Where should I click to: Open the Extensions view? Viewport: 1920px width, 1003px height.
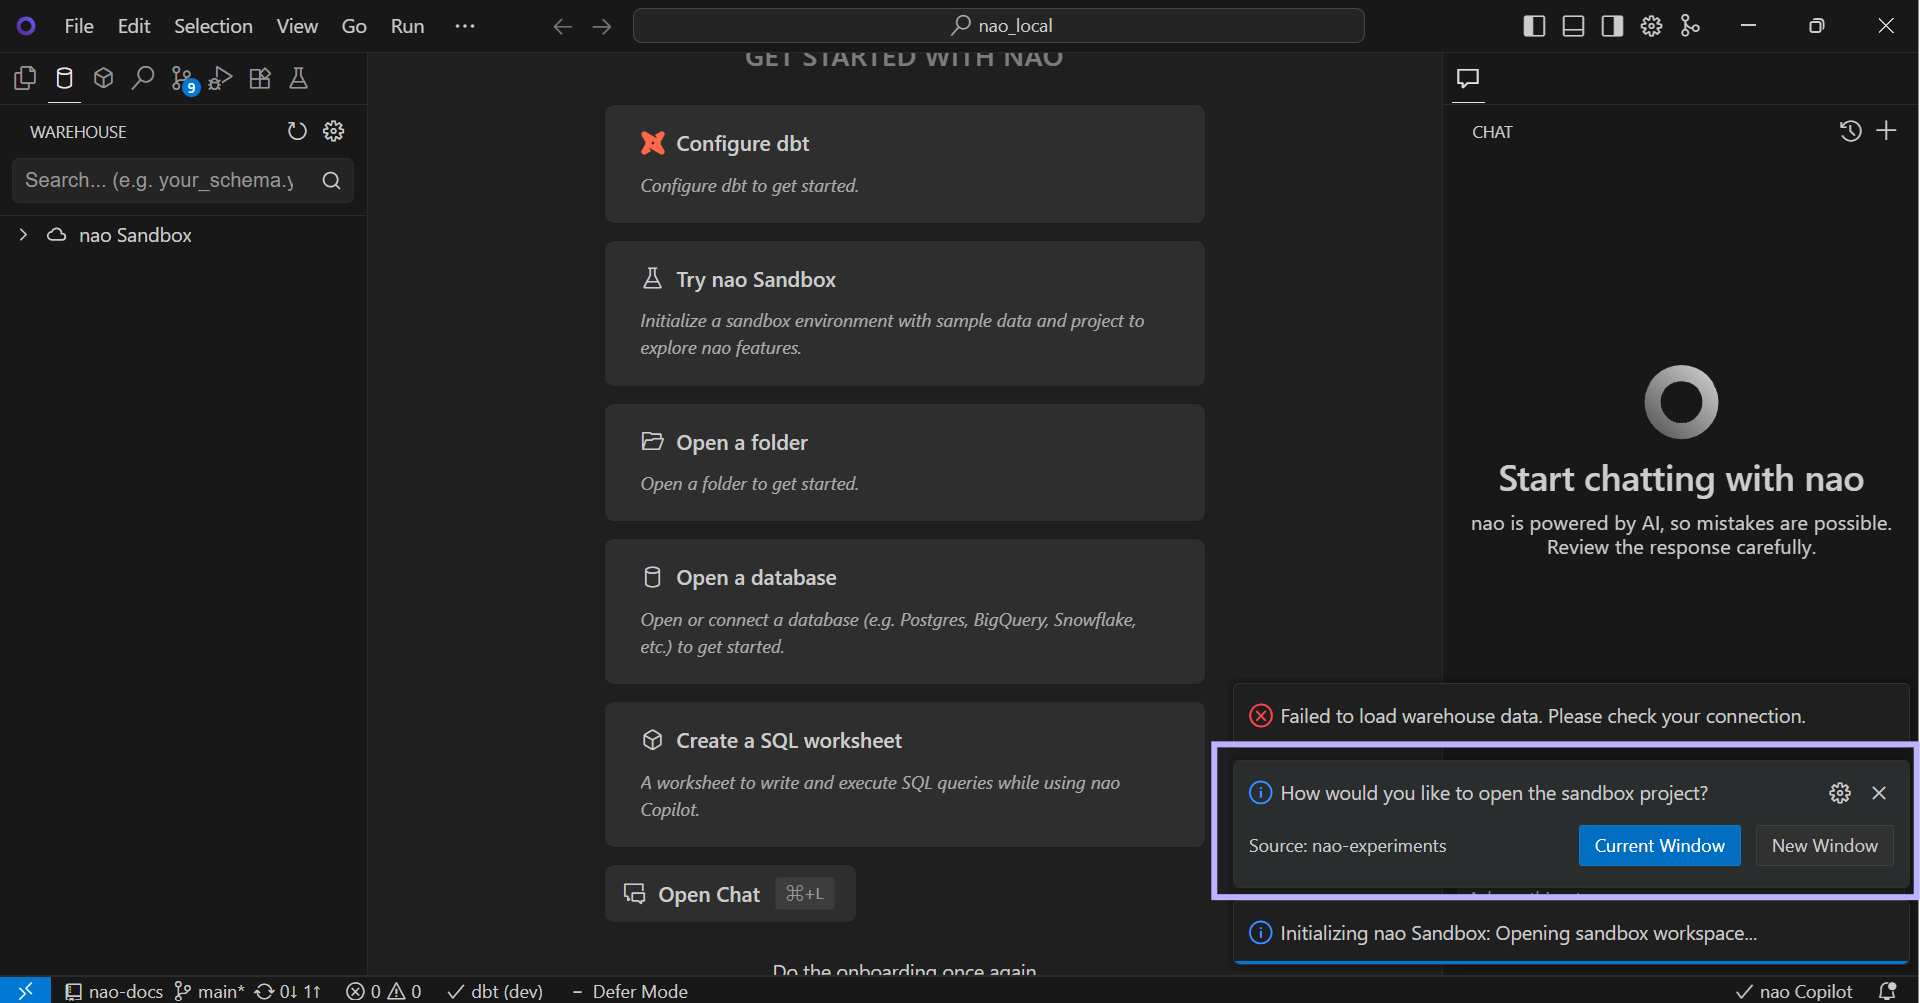[260, 78]
